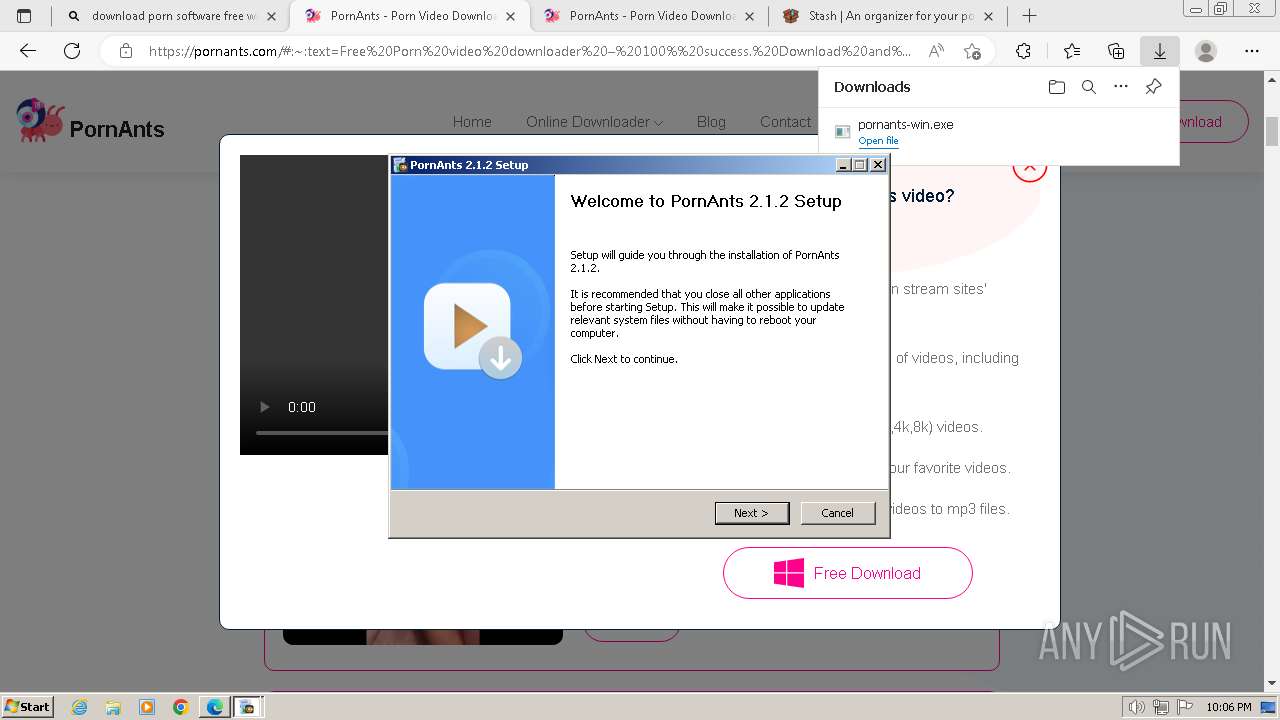Open the Collections toolbar icon
Image resolution: width=1280 pixels, height=720 pixels.
1116,51
